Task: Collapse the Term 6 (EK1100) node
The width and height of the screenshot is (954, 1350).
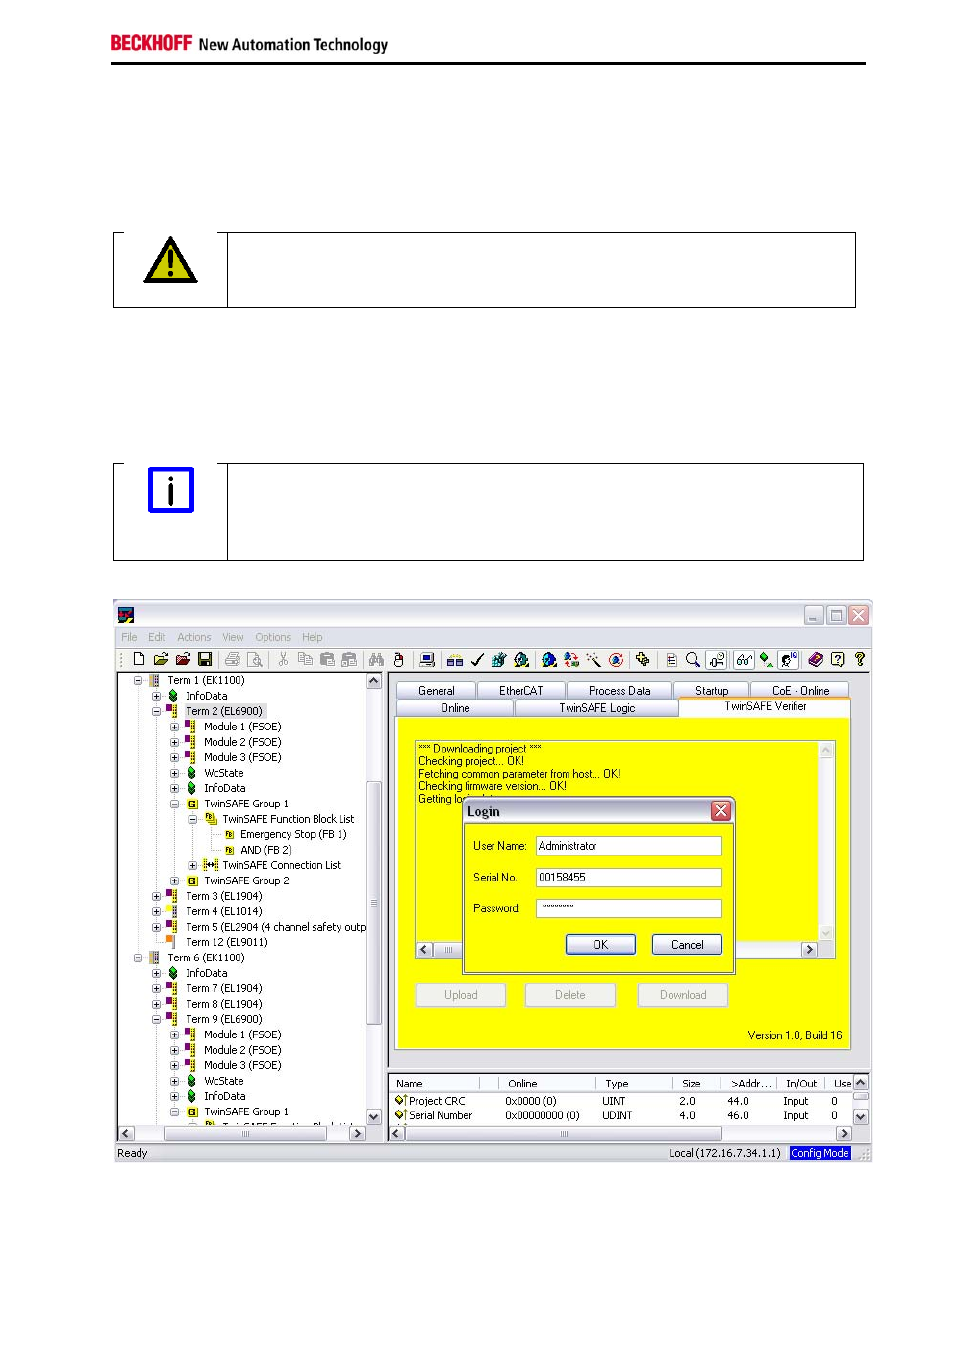Action: pyautogui.click(x=138, y=958)
